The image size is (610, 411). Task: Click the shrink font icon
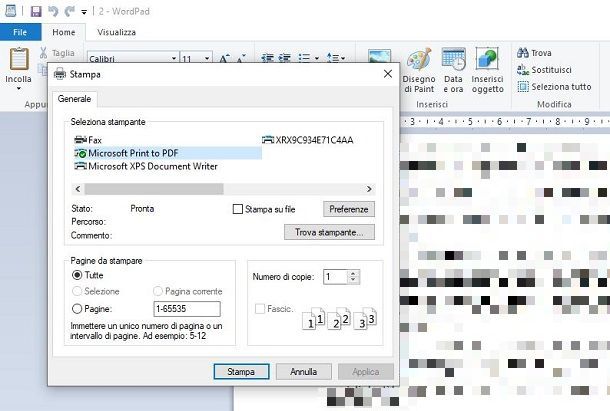click(241, 58)
